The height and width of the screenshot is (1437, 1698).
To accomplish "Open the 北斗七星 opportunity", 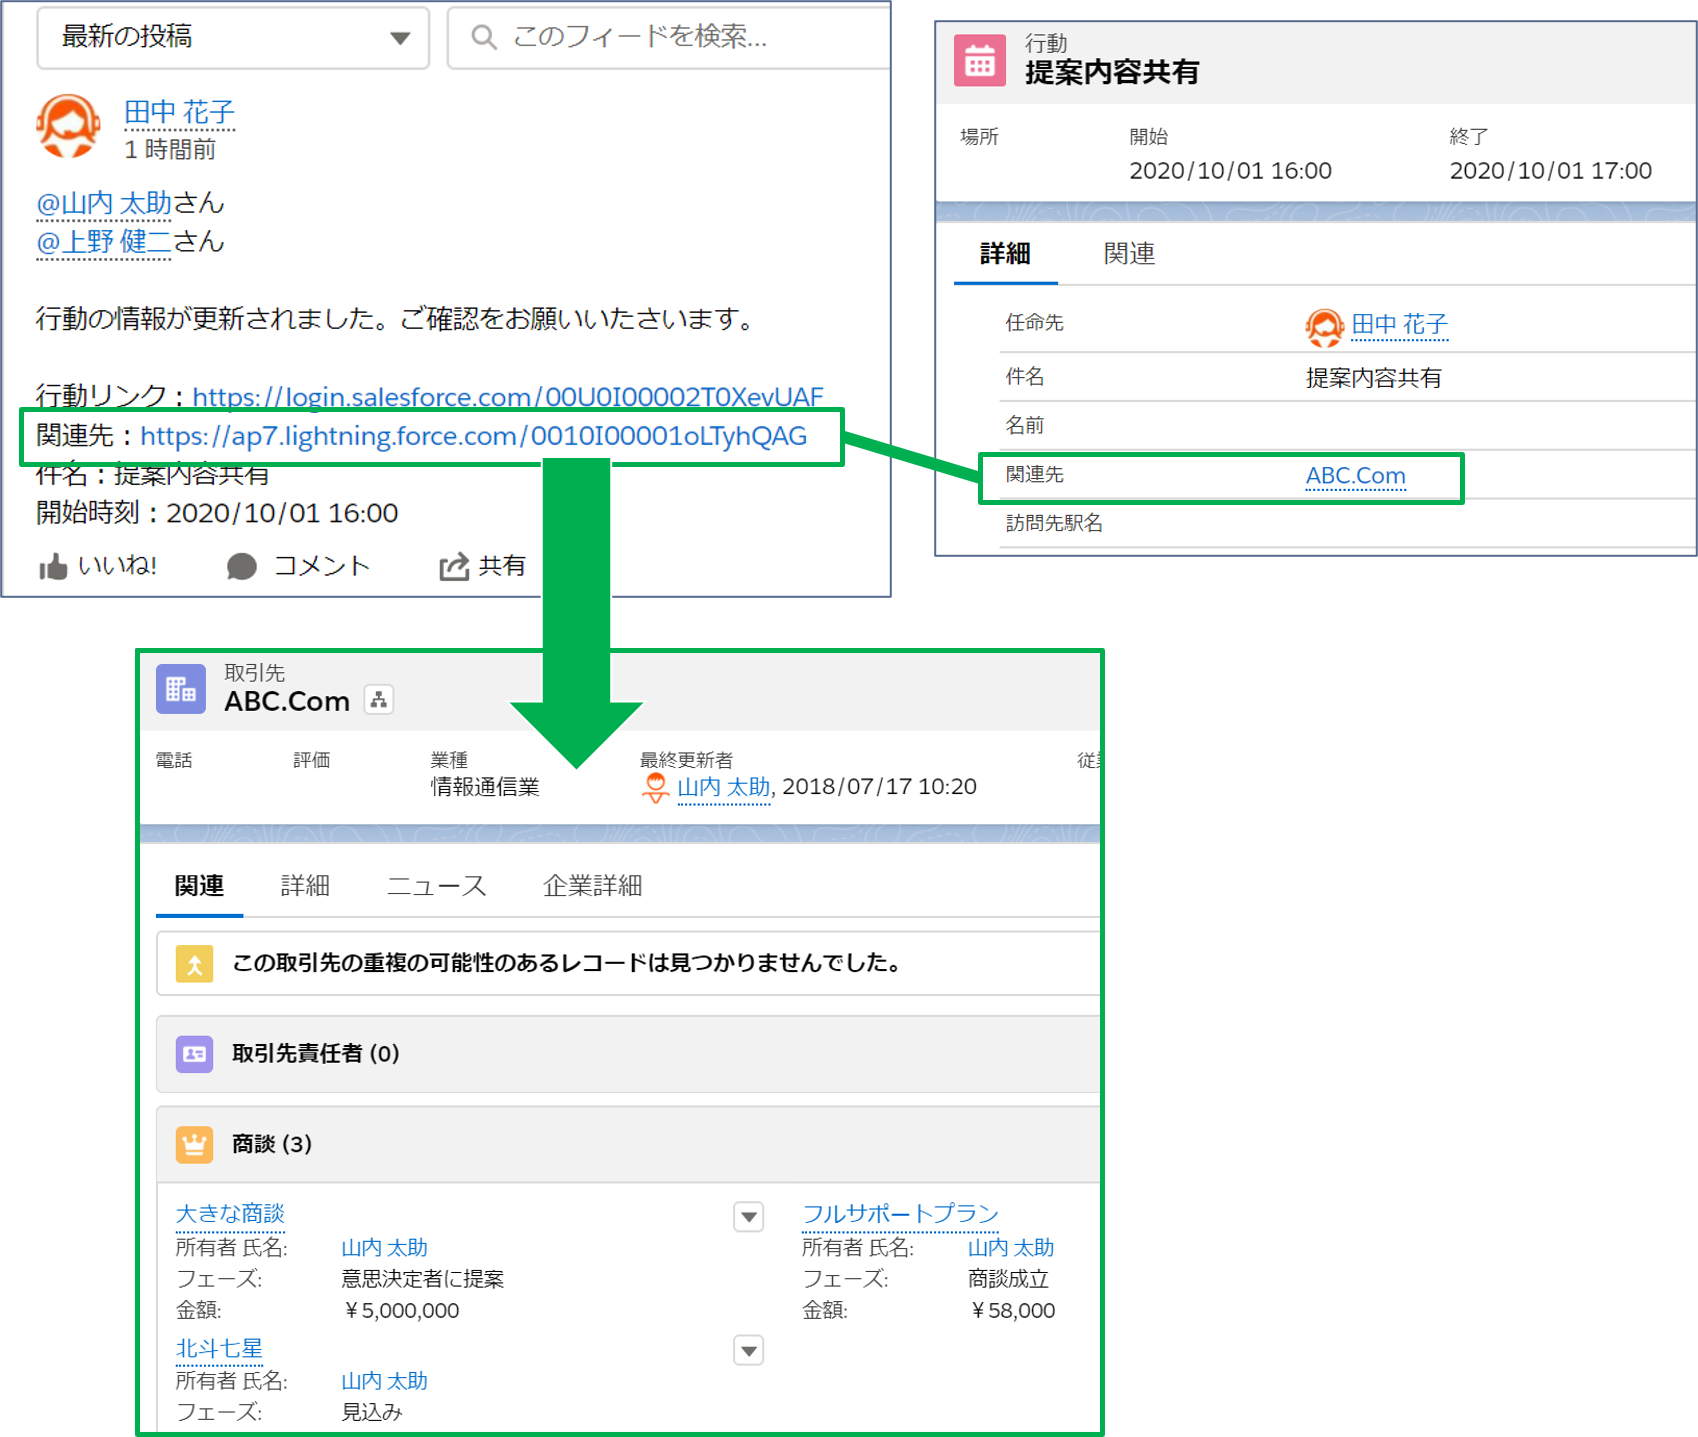I will 219,1349.
